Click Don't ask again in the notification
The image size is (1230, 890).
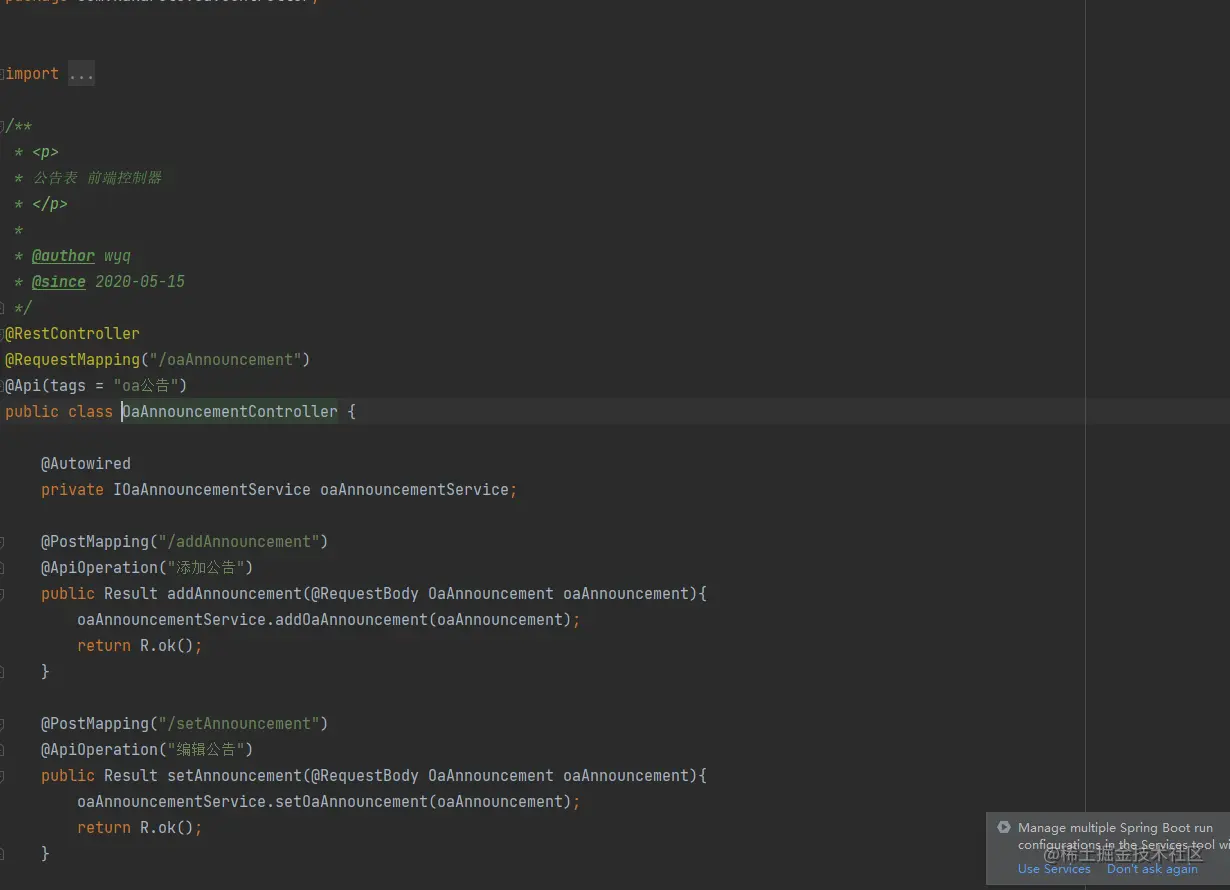[x=1152, y=869]
